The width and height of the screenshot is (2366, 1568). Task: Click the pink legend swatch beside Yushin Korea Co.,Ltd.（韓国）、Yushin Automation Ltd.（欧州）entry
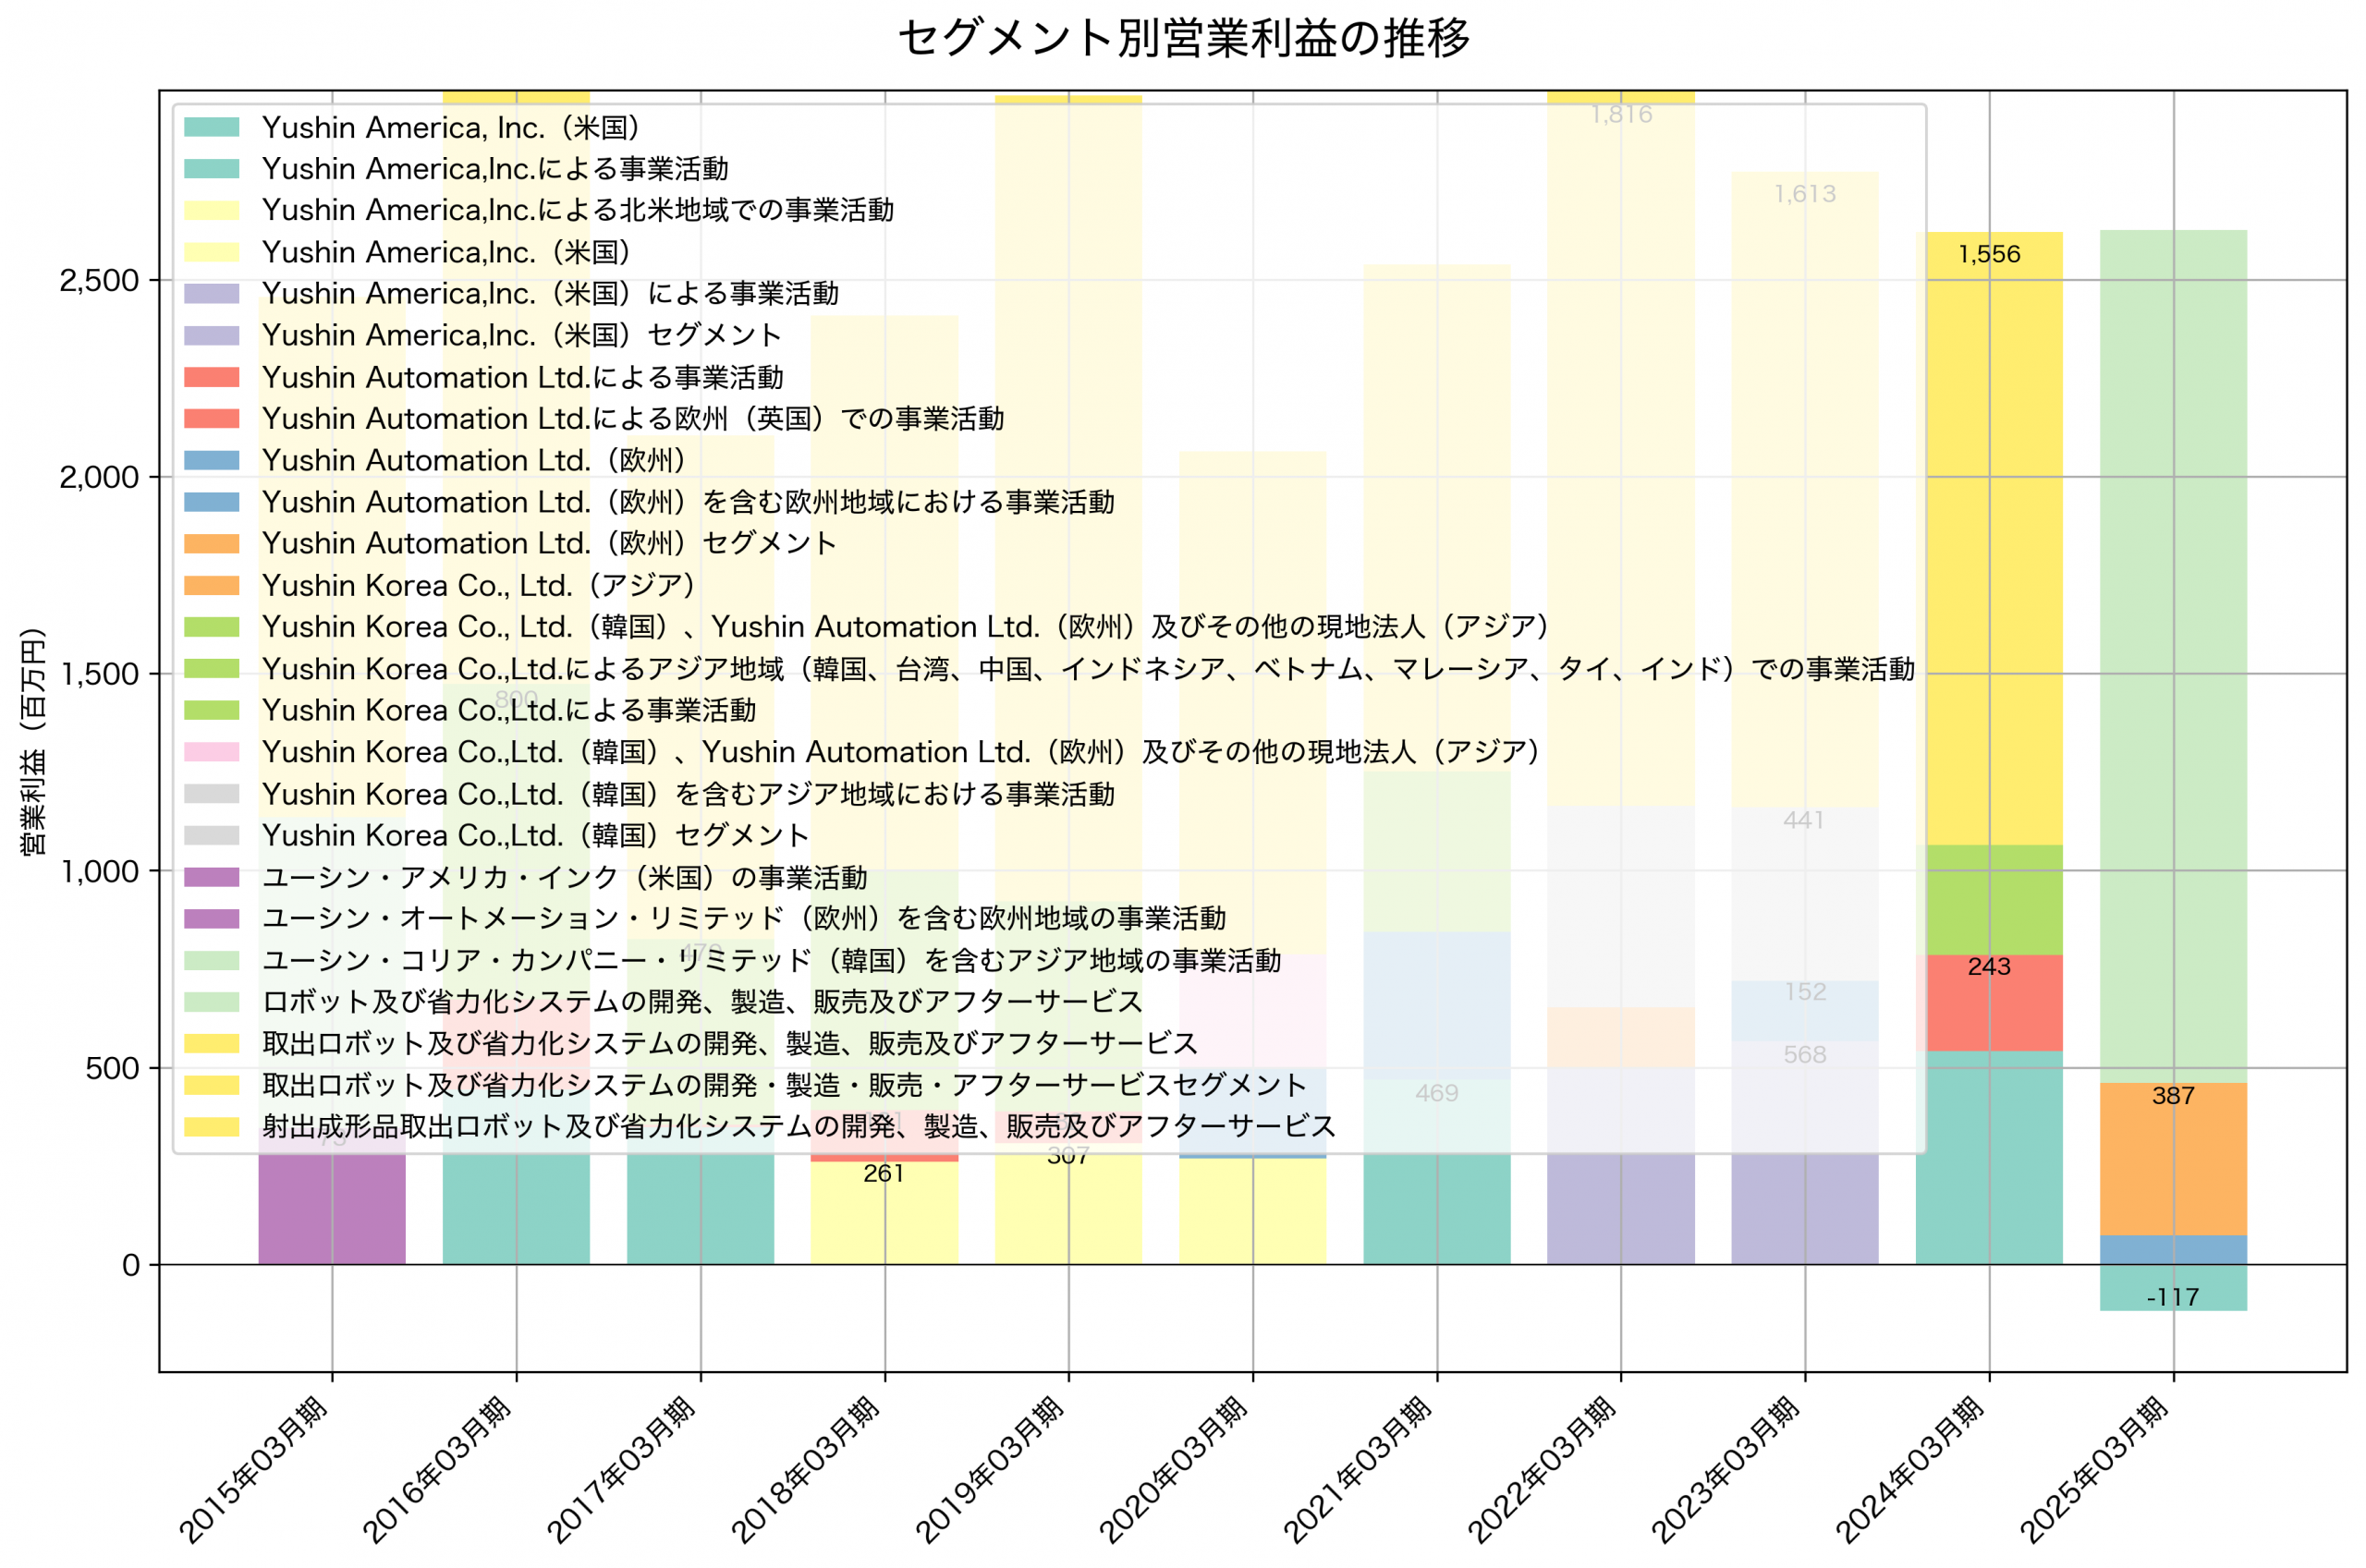(210, 752)
